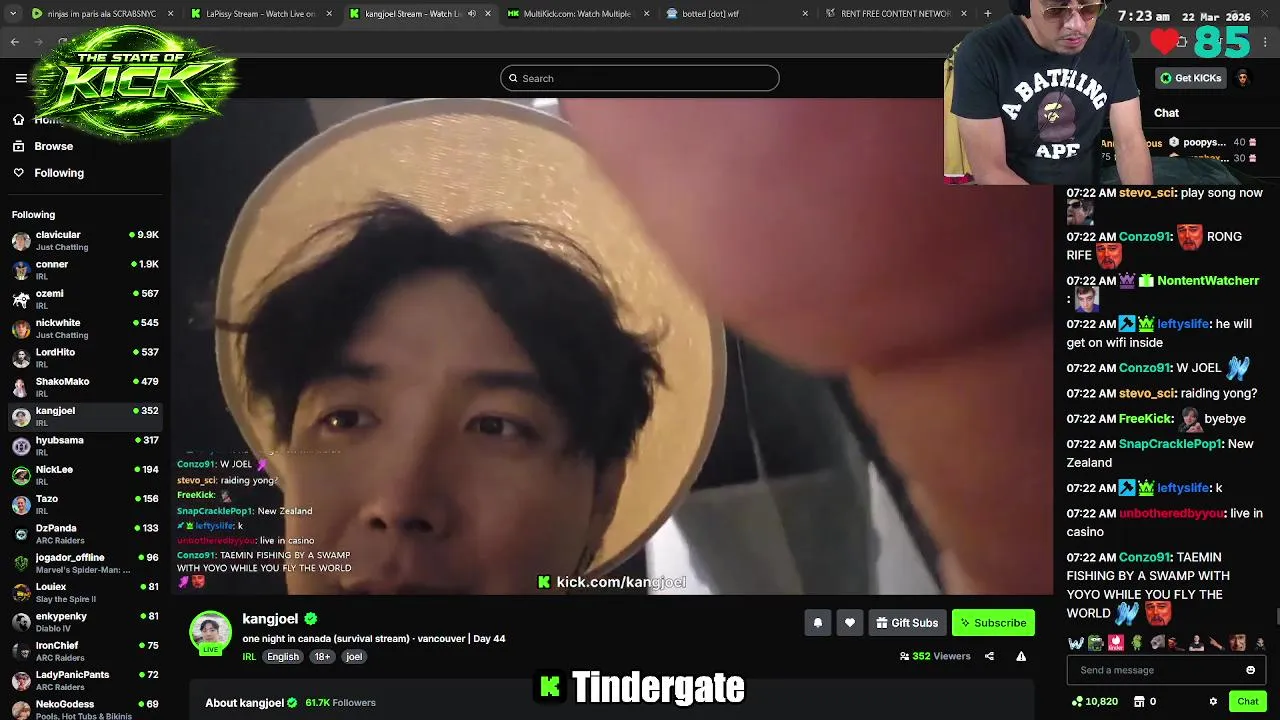Open NickLee channel in Following list
The width and height of the screenshot is (1280, 720).
[85, 475]
